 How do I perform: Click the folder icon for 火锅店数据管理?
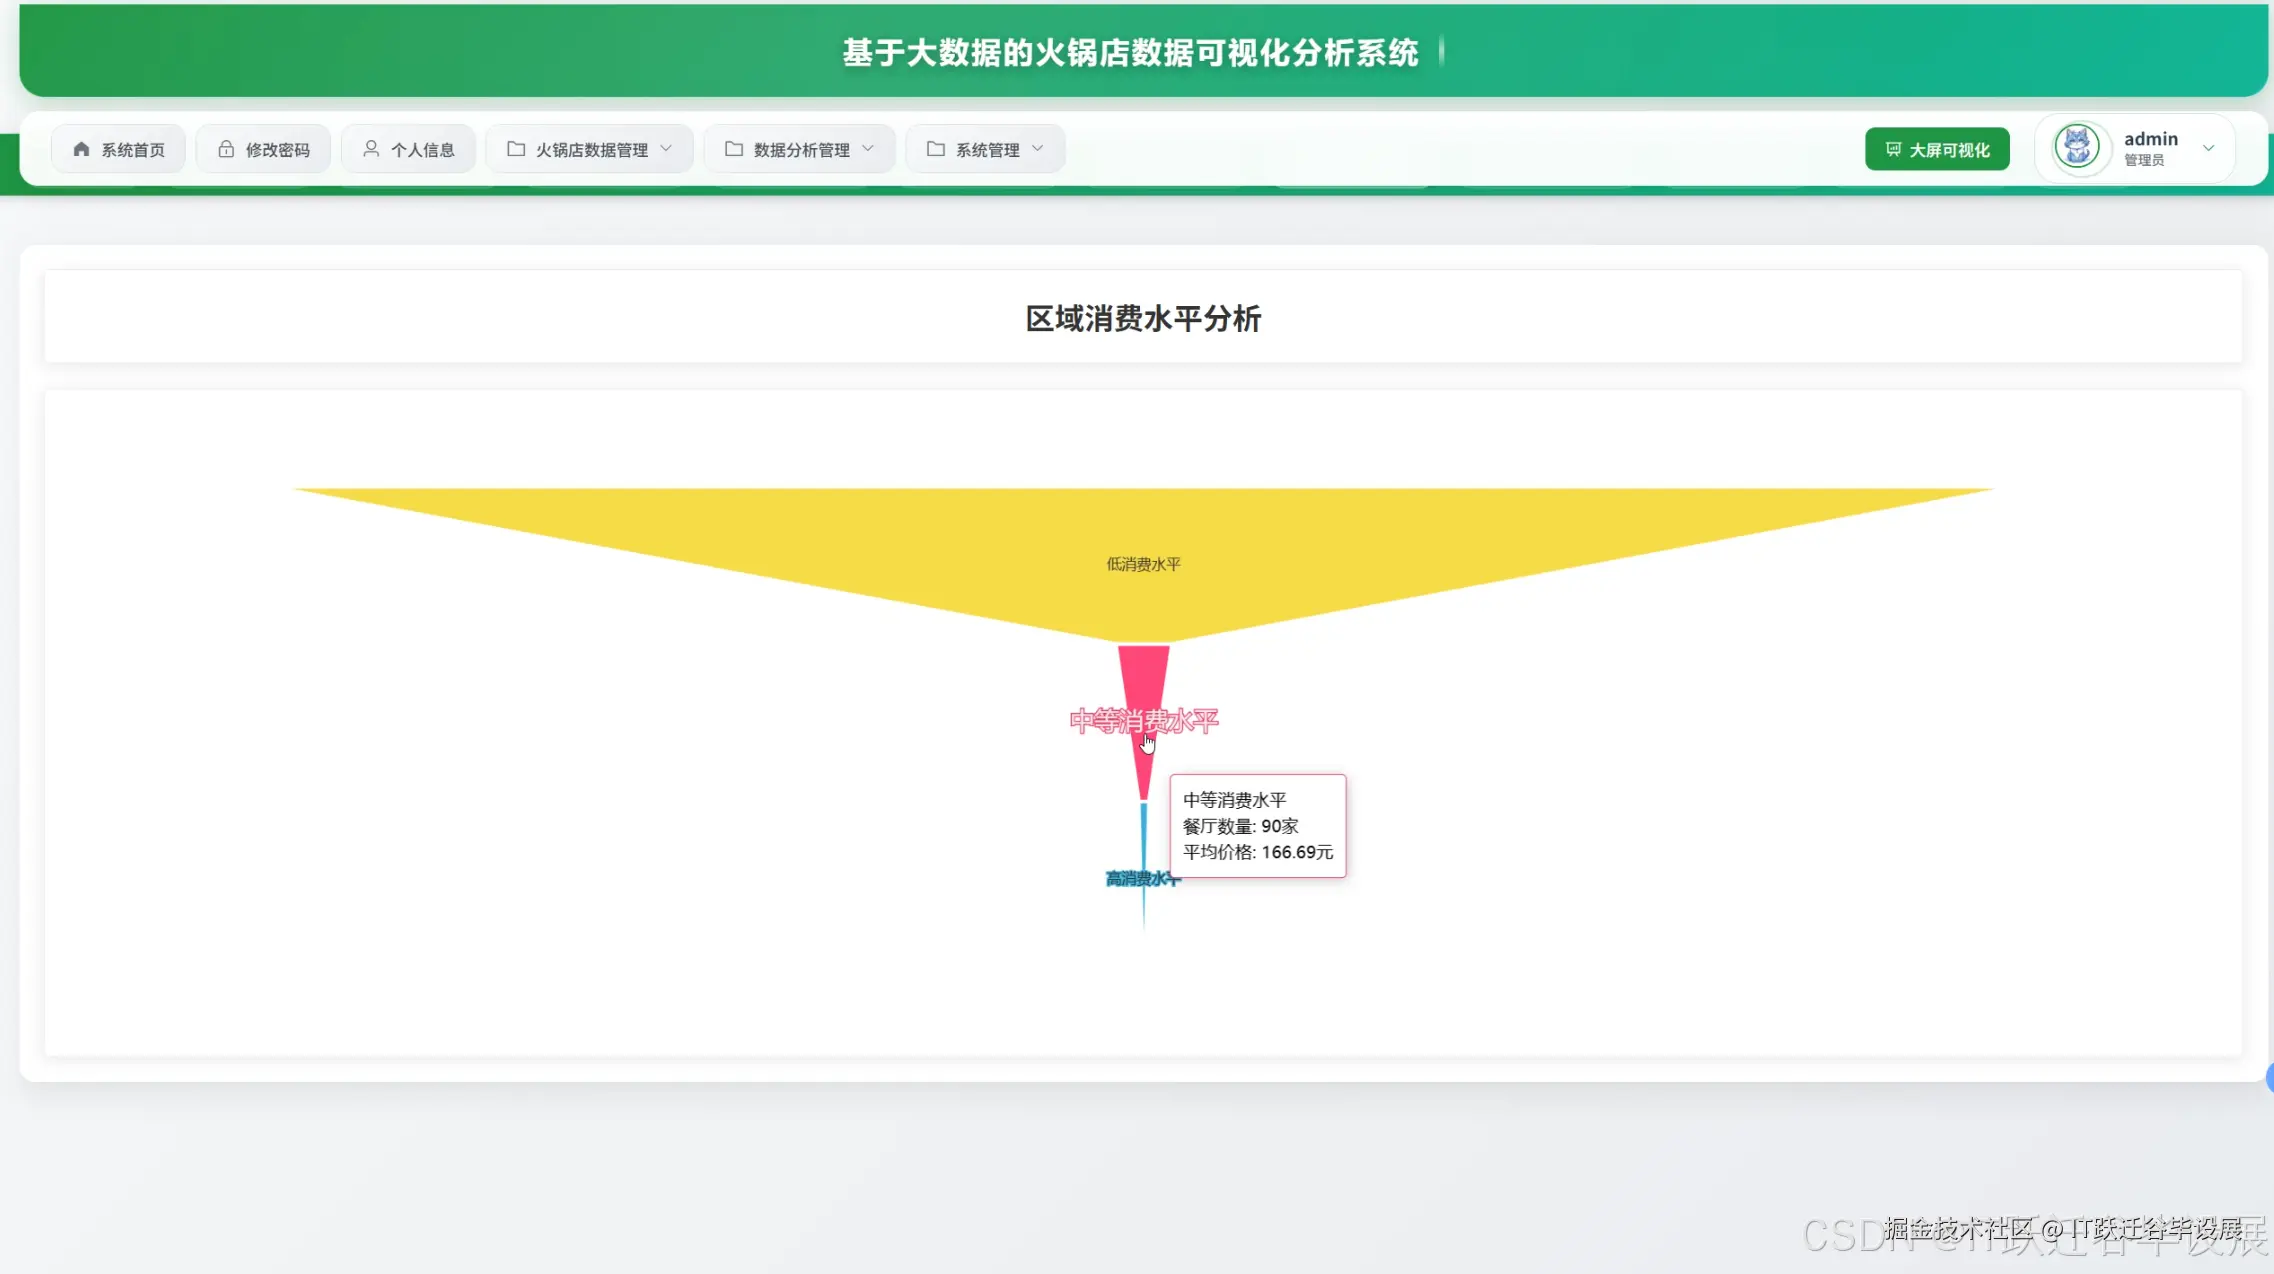point(514,148)
